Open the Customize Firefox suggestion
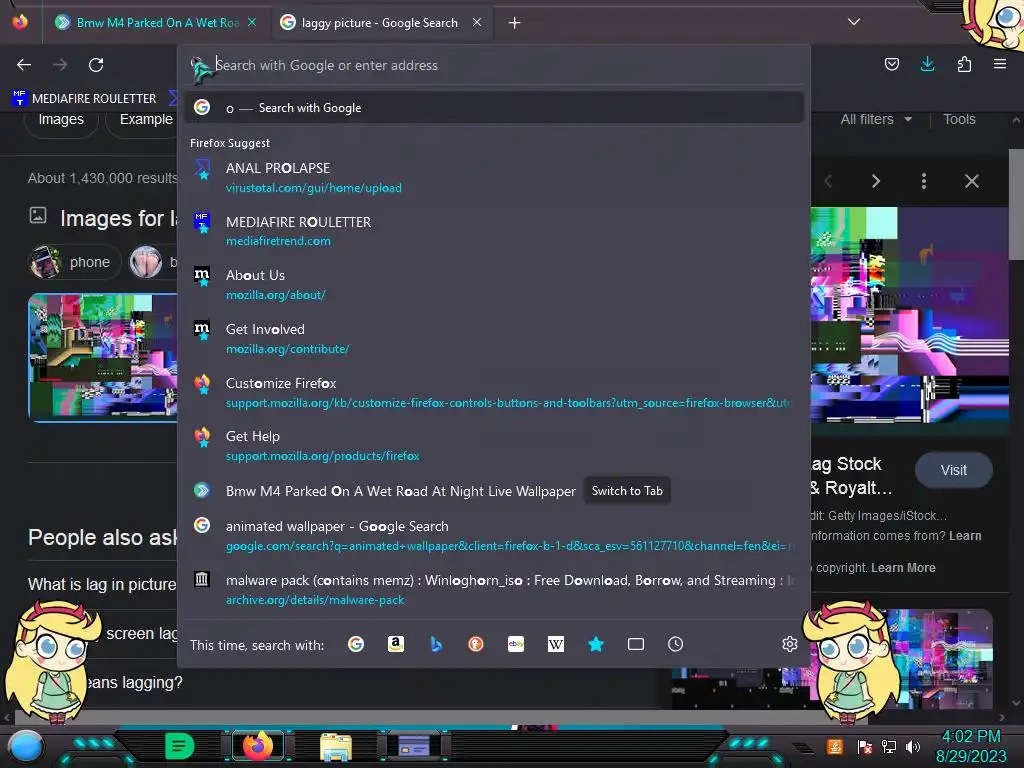The width and height of the screenshot is (1024, 768). point(494,392)
